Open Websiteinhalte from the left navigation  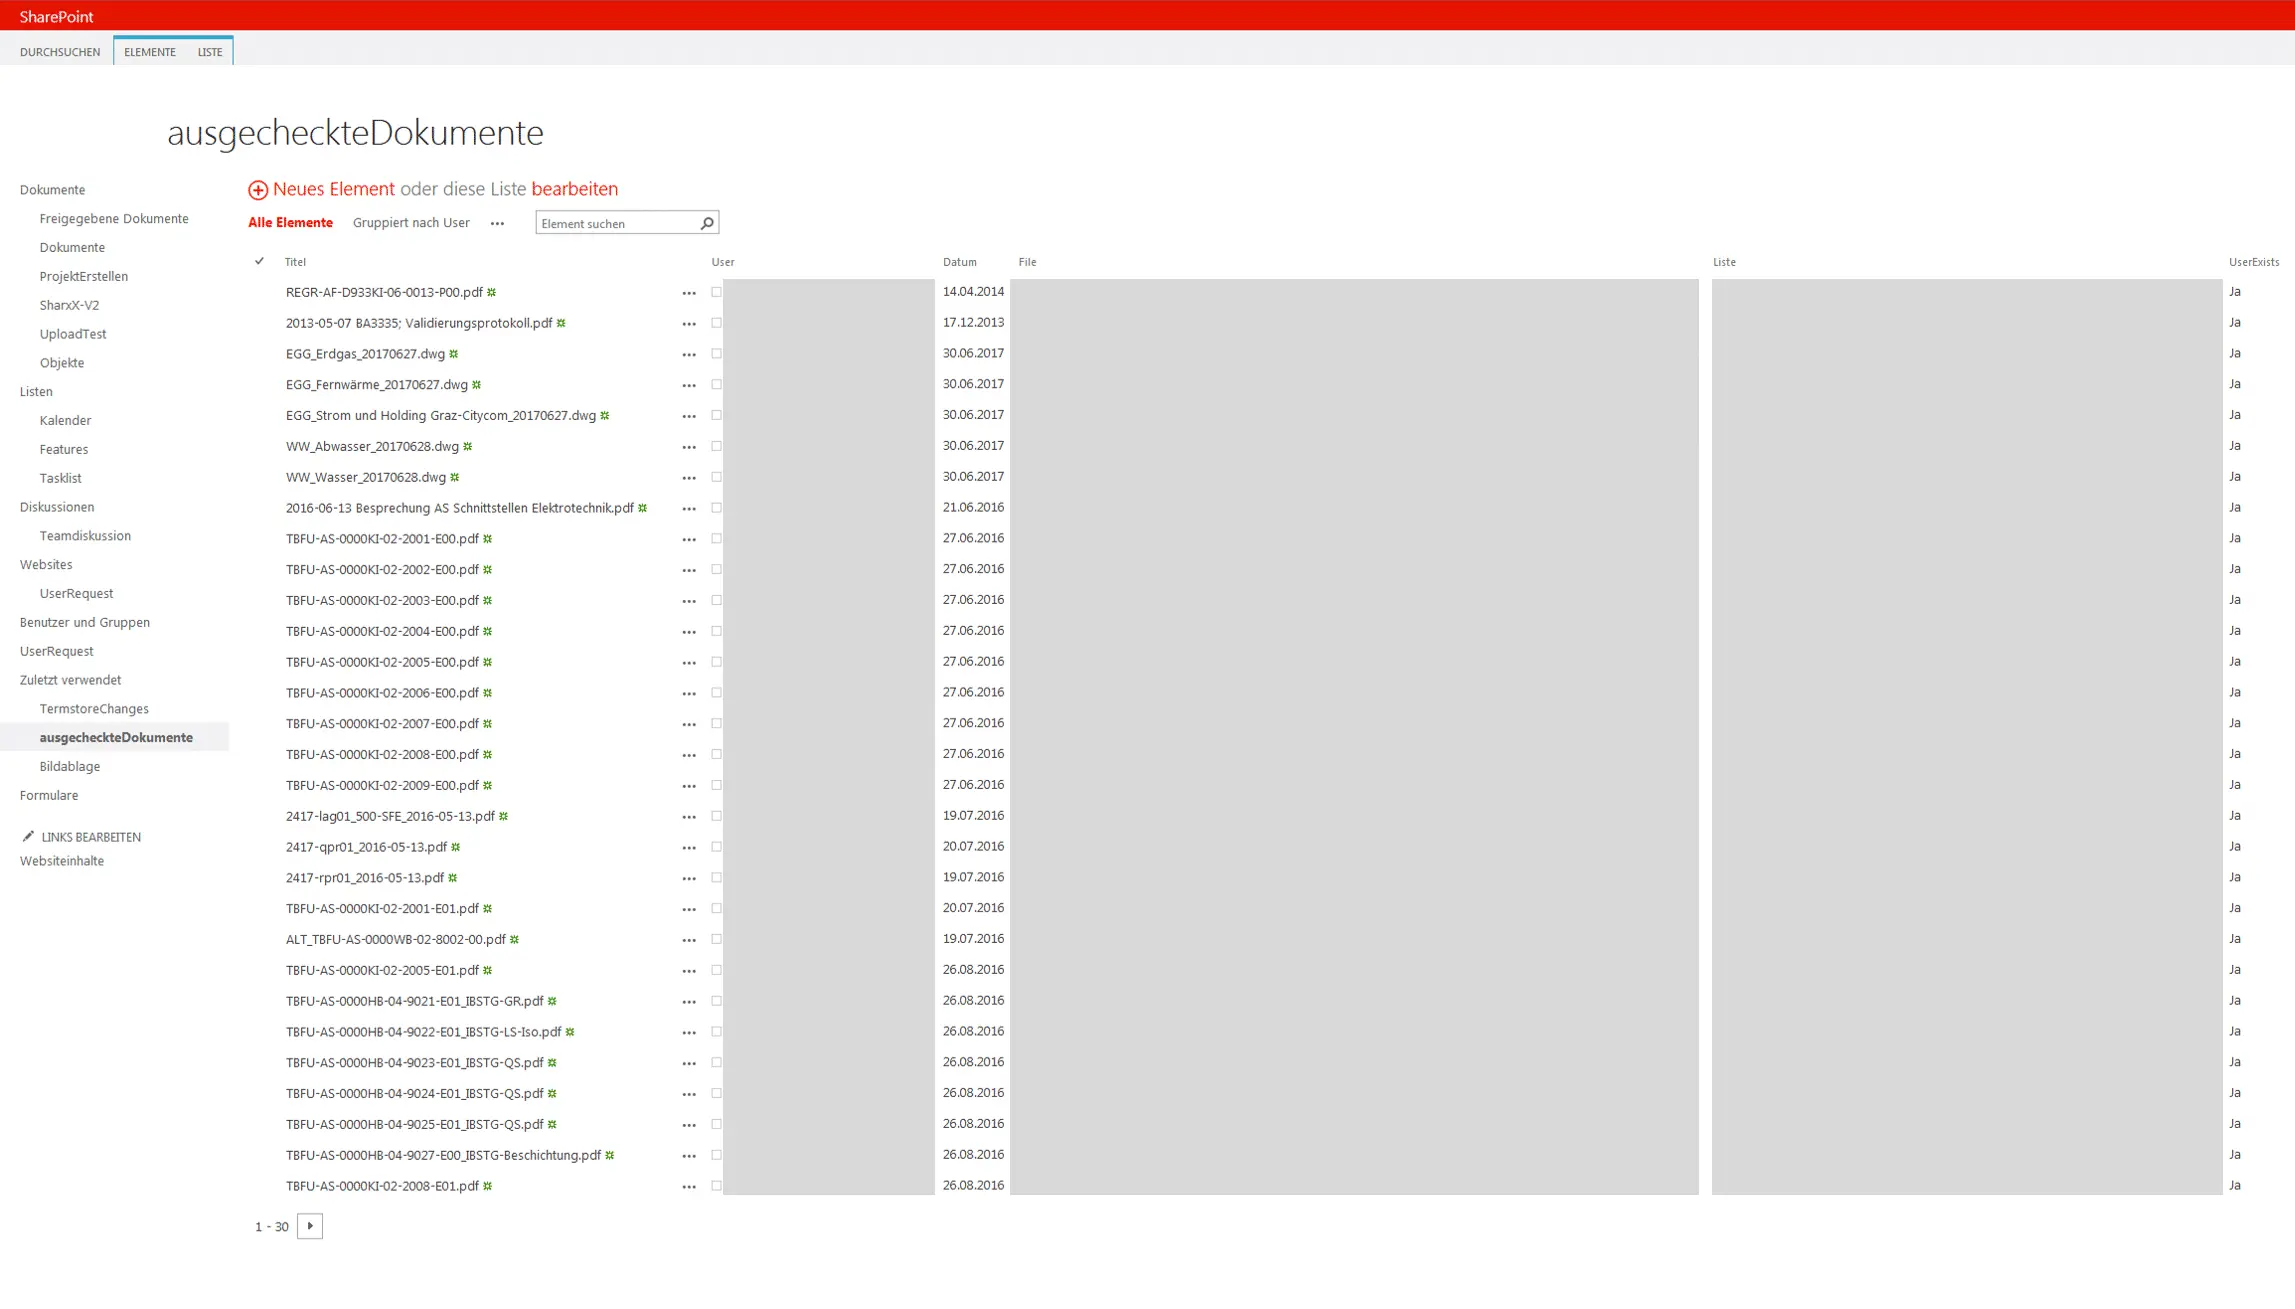click(61, 860)
